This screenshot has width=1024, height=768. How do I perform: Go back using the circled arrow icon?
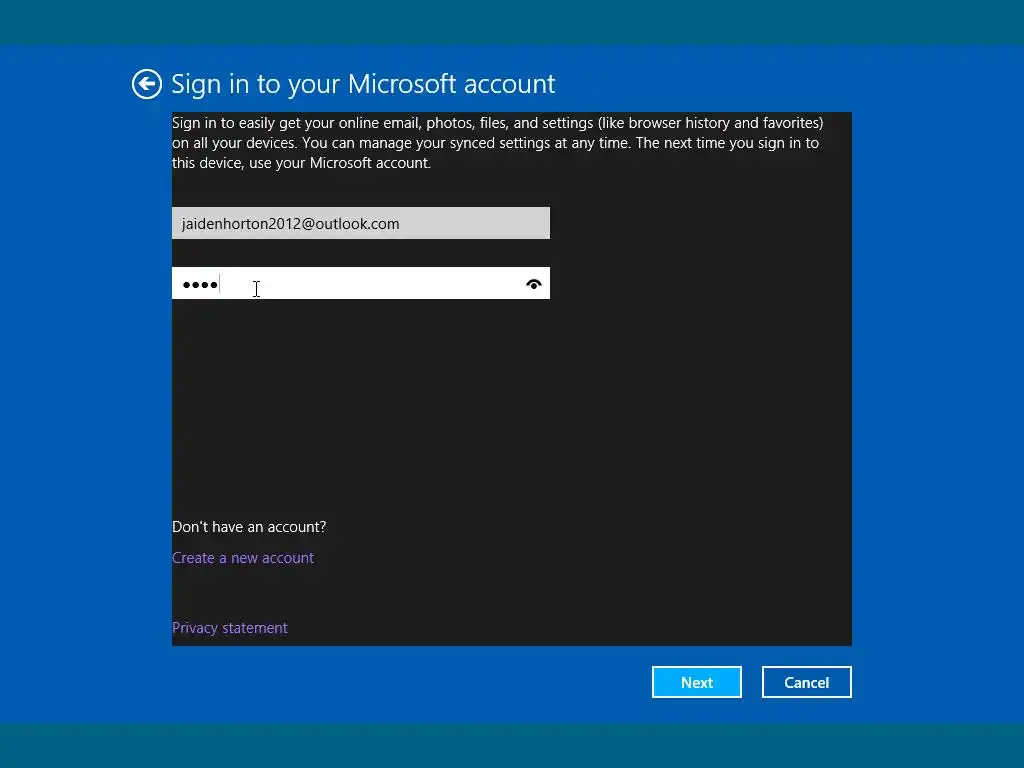[146, 84]
